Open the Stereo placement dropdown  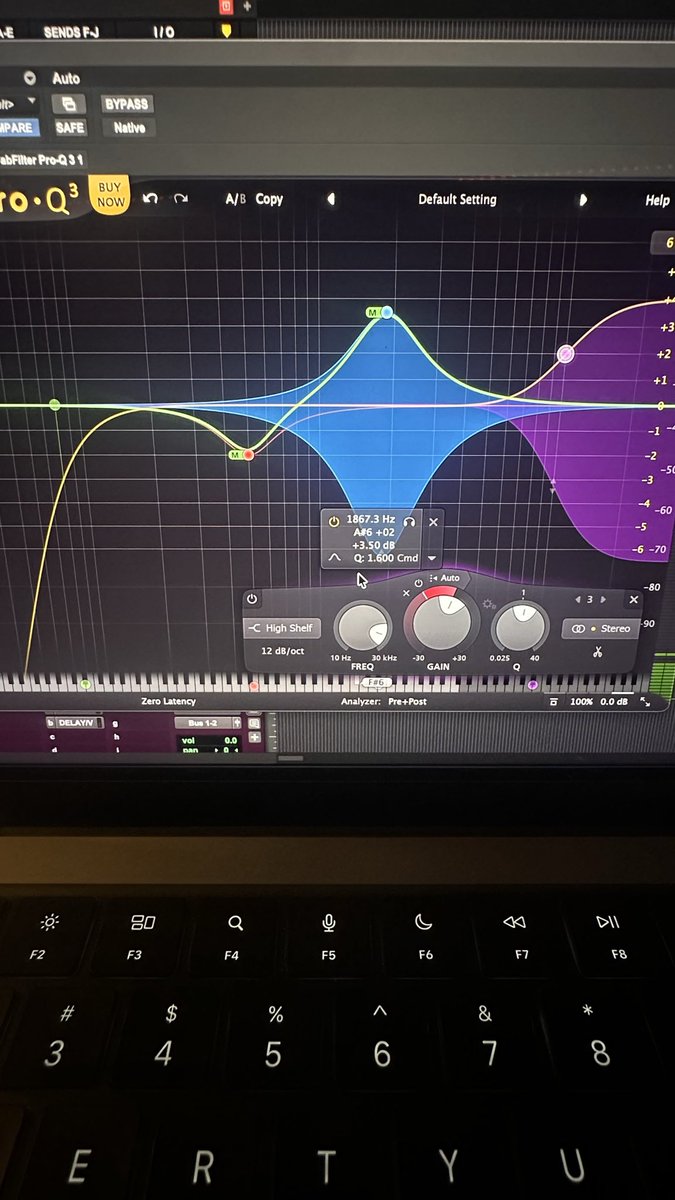pos(600,628)
